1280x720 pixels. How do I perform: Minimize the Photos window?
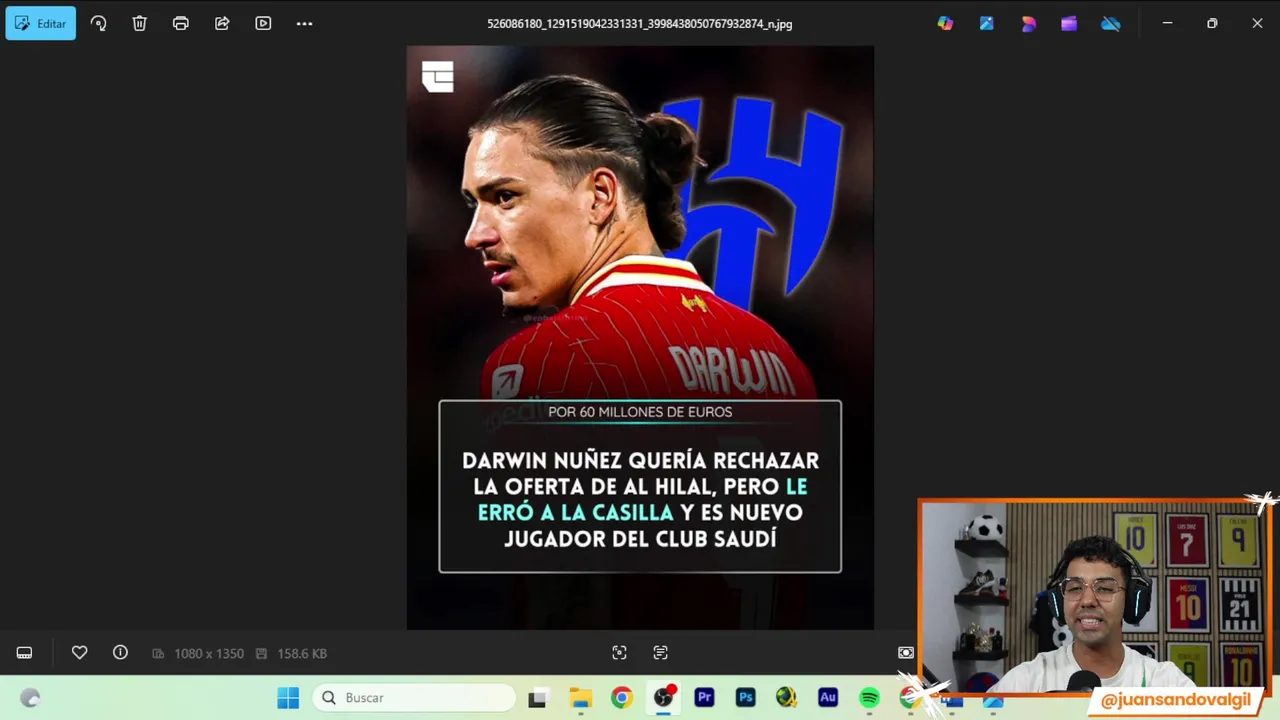pos(1167,23)
